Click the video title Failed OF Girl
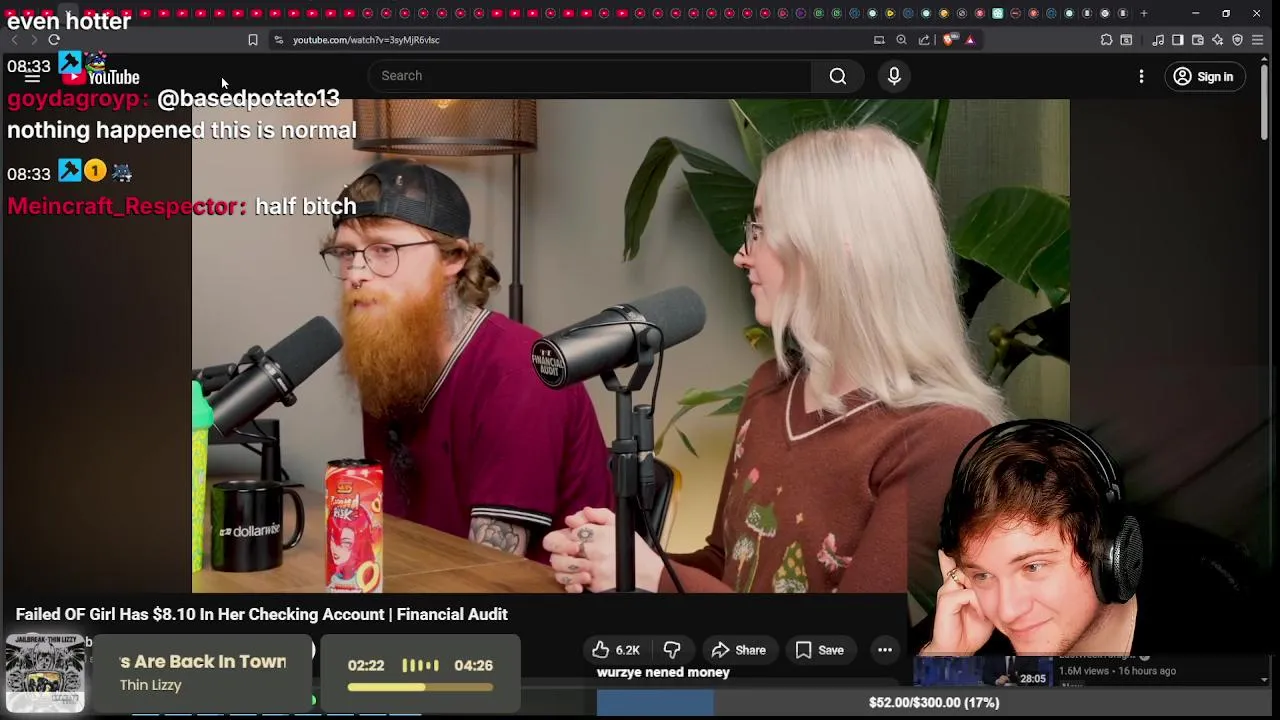Screen dimensions: 1280x720 (262, 614)
